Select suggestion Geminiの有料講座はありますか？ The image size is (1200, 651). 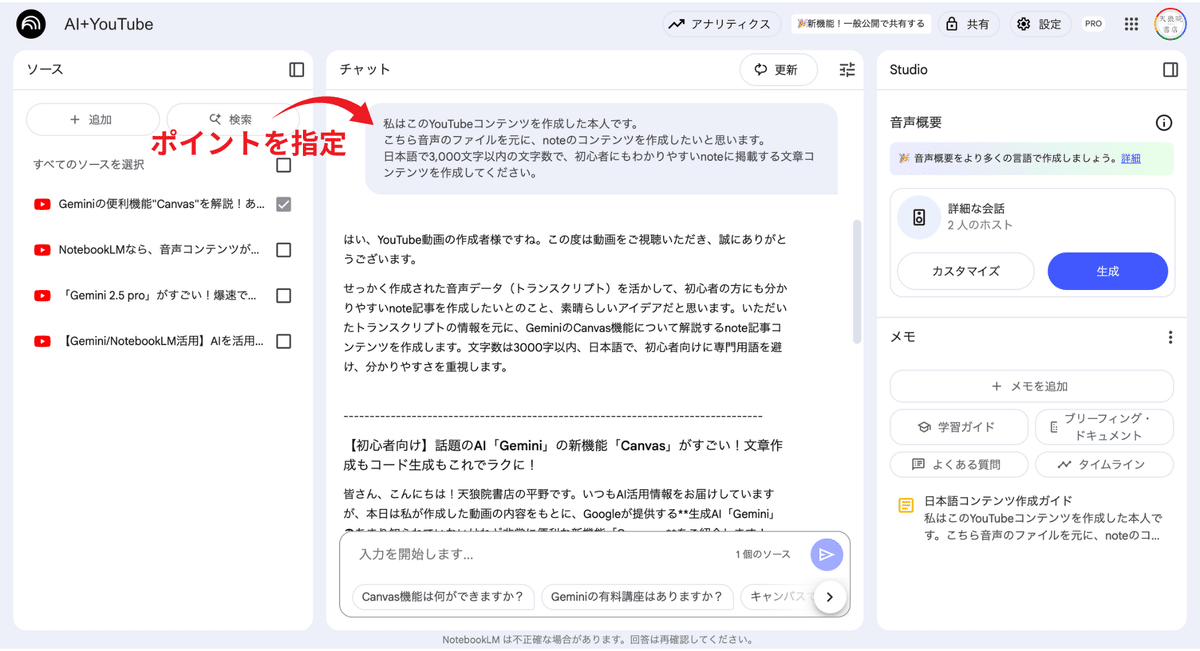click(637, 597)
